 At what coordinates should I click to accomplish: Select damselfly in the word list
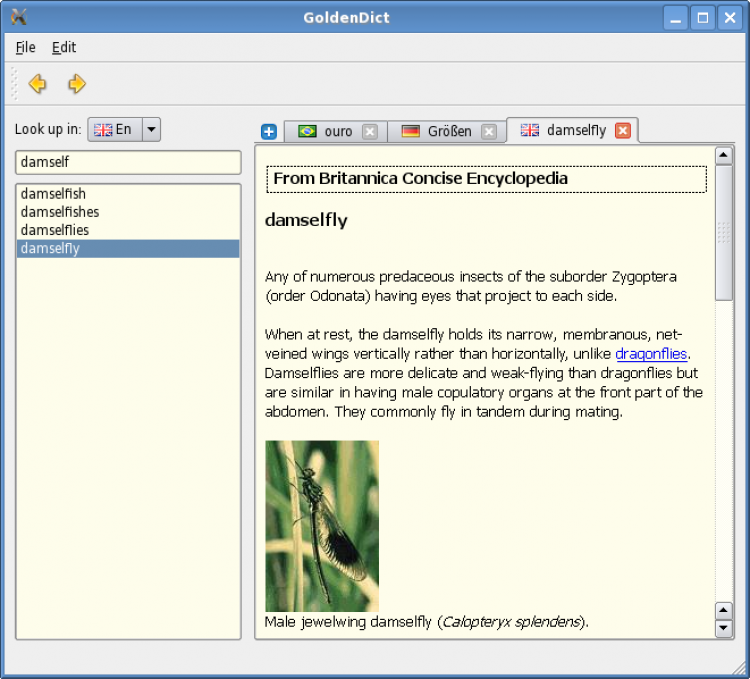click(x=128, y=249)
